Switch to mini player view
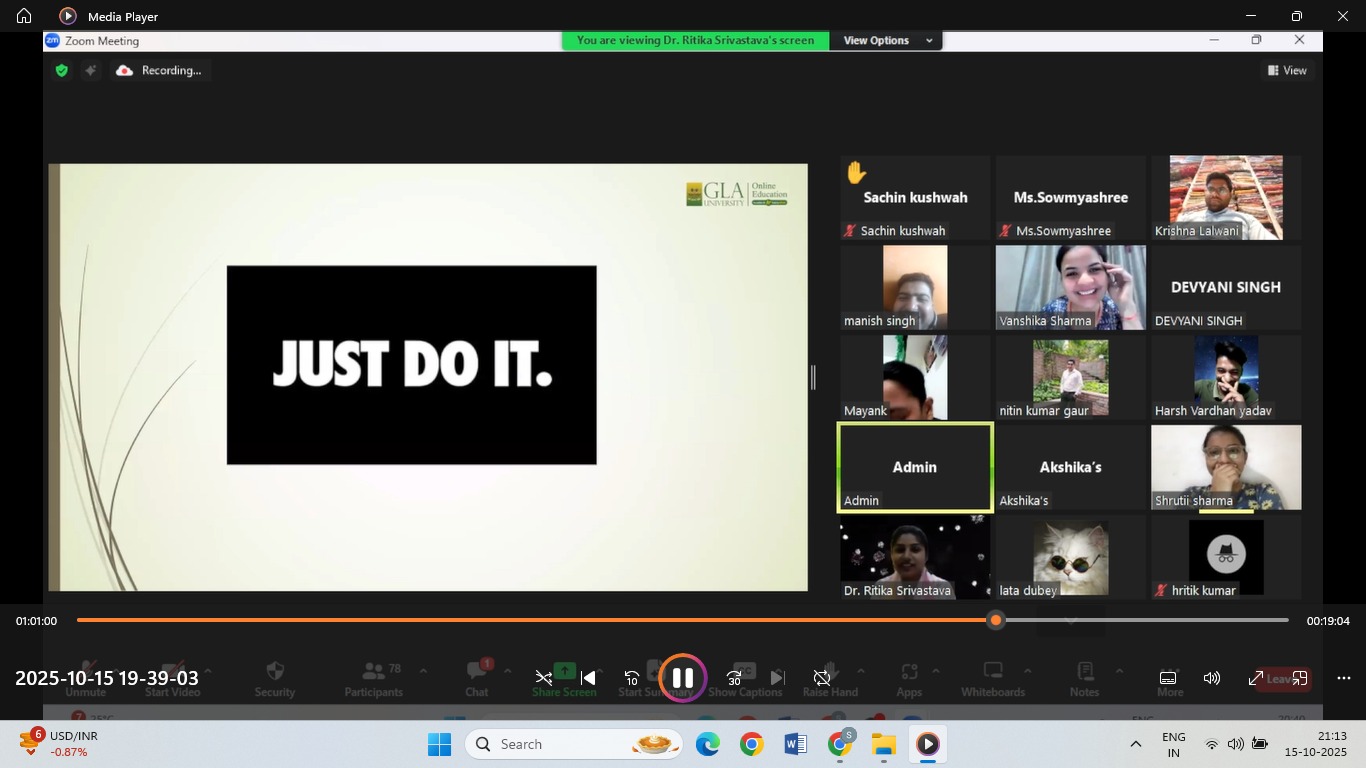1366x768 pixels. [1300, 678]
